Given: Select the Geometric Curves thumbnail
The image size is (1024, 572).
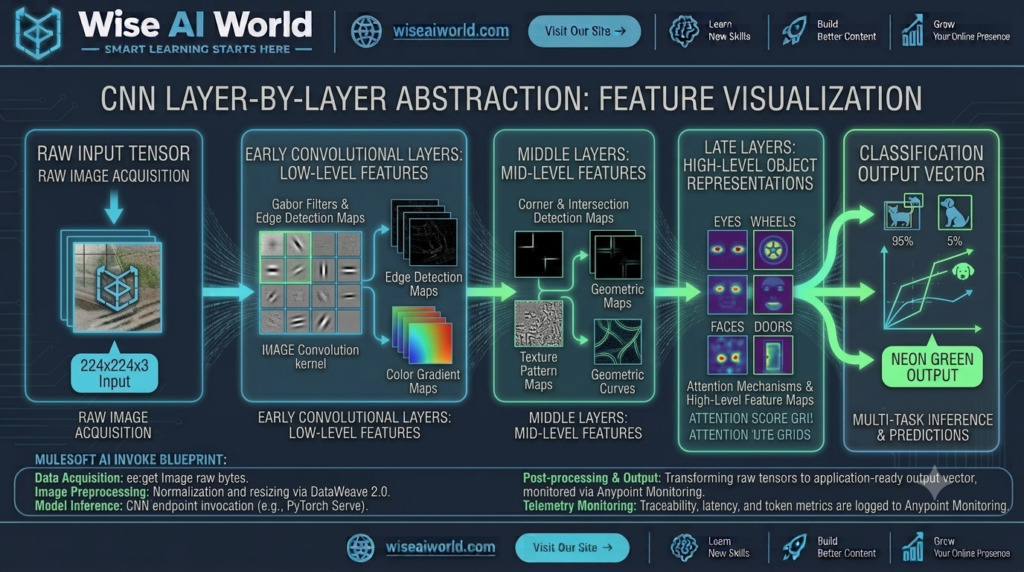Looking at the screenshot, I should coord(618,342).
